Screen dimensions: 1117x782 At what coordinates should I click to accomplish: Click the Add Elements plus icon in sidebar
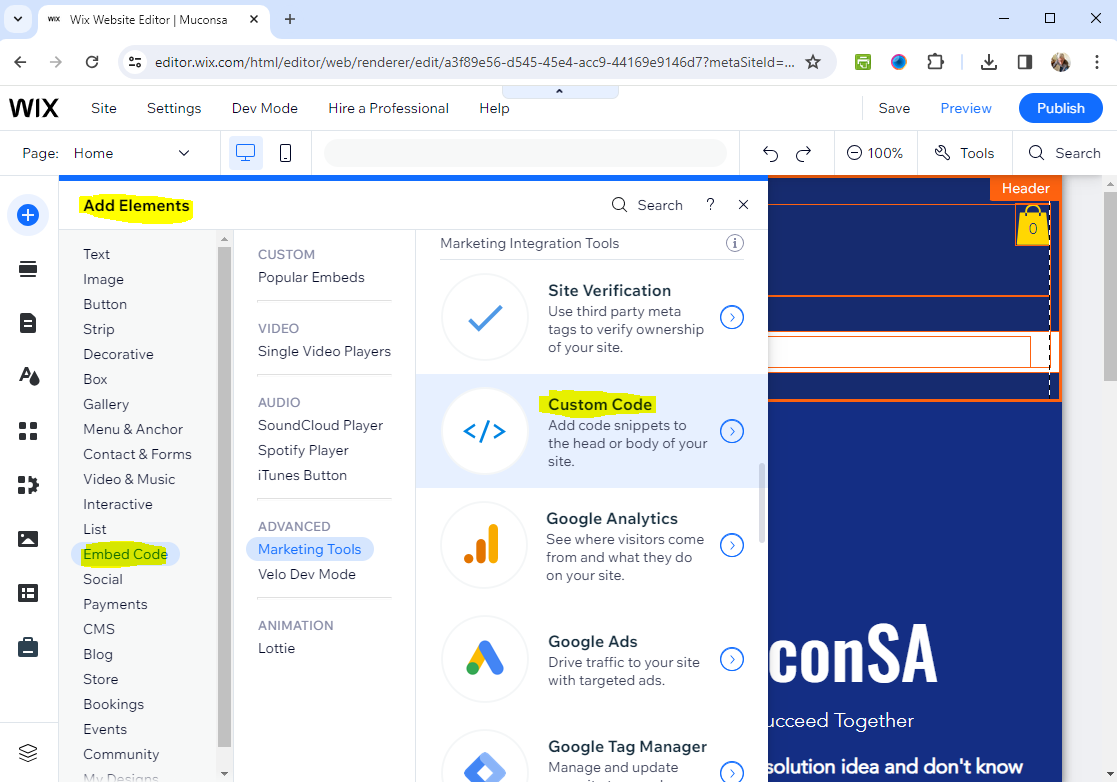click(x=28, y=215)
